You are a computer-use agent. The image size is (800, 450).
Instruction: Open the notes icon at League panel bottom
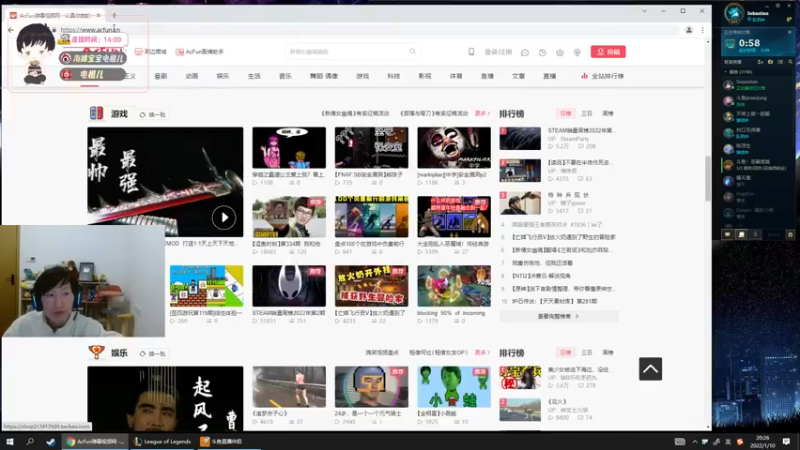tap(741, 234)
